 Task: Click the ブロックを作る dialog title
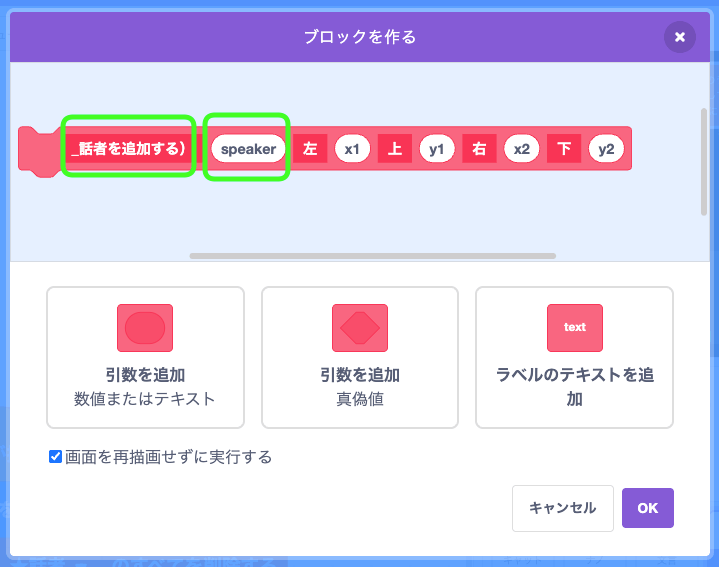tap(359, 37)
